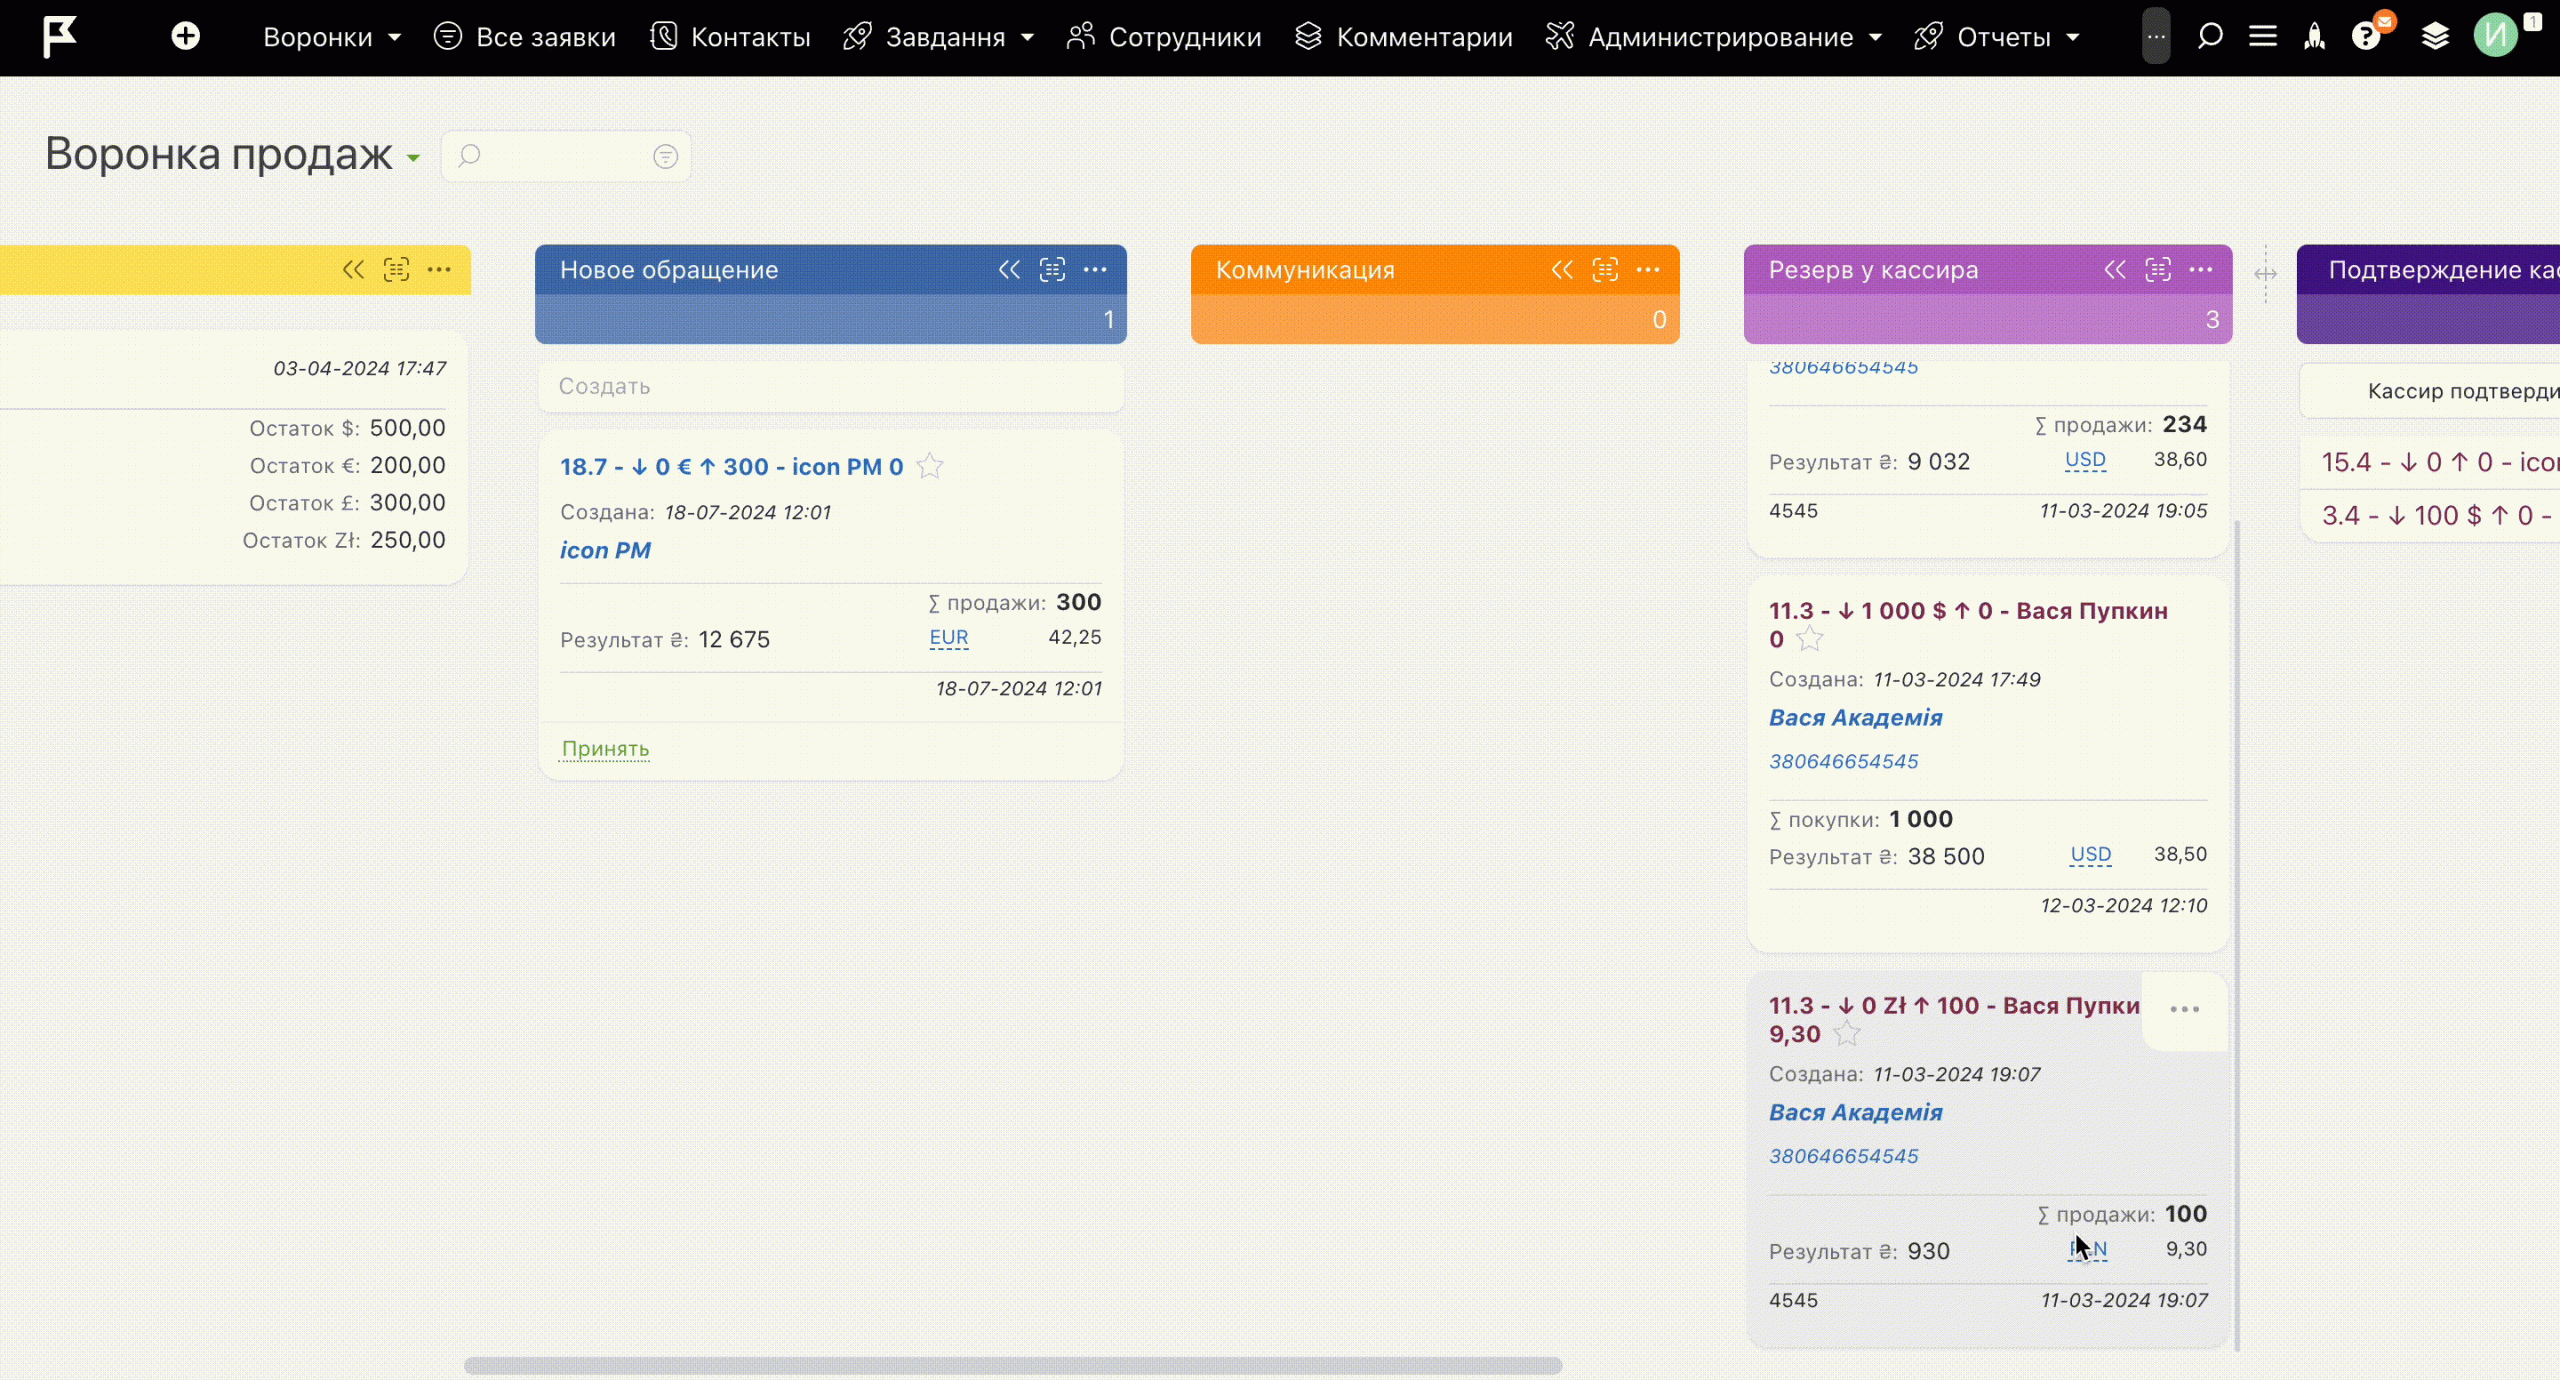Screen dimensions: 2560x1380
Task: Click the Принять link on the request card
Action: tap(605, 749)
